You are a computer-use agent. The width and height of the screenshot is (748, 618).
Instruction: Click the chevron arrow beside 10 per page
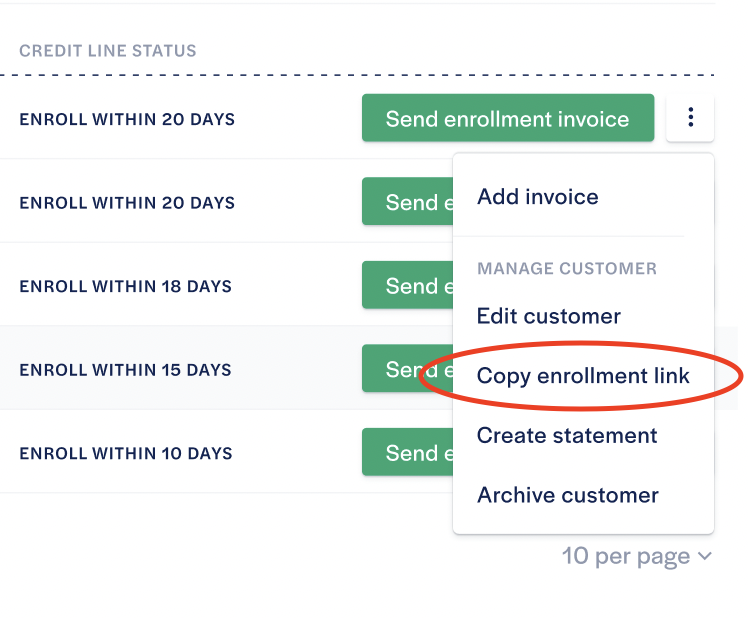pyautogui.click(x=705, y=556)
